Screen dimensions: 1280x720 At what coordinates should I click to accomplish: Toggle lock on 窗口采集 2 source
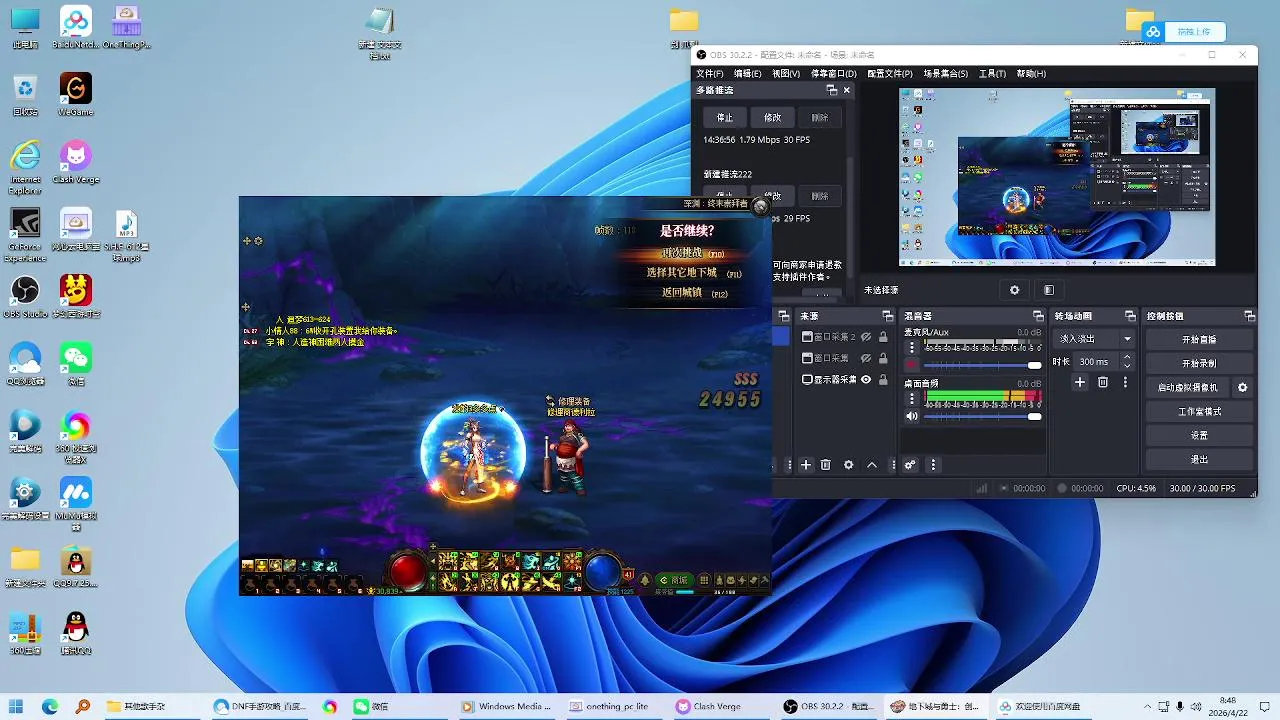[x=883, y=337]
